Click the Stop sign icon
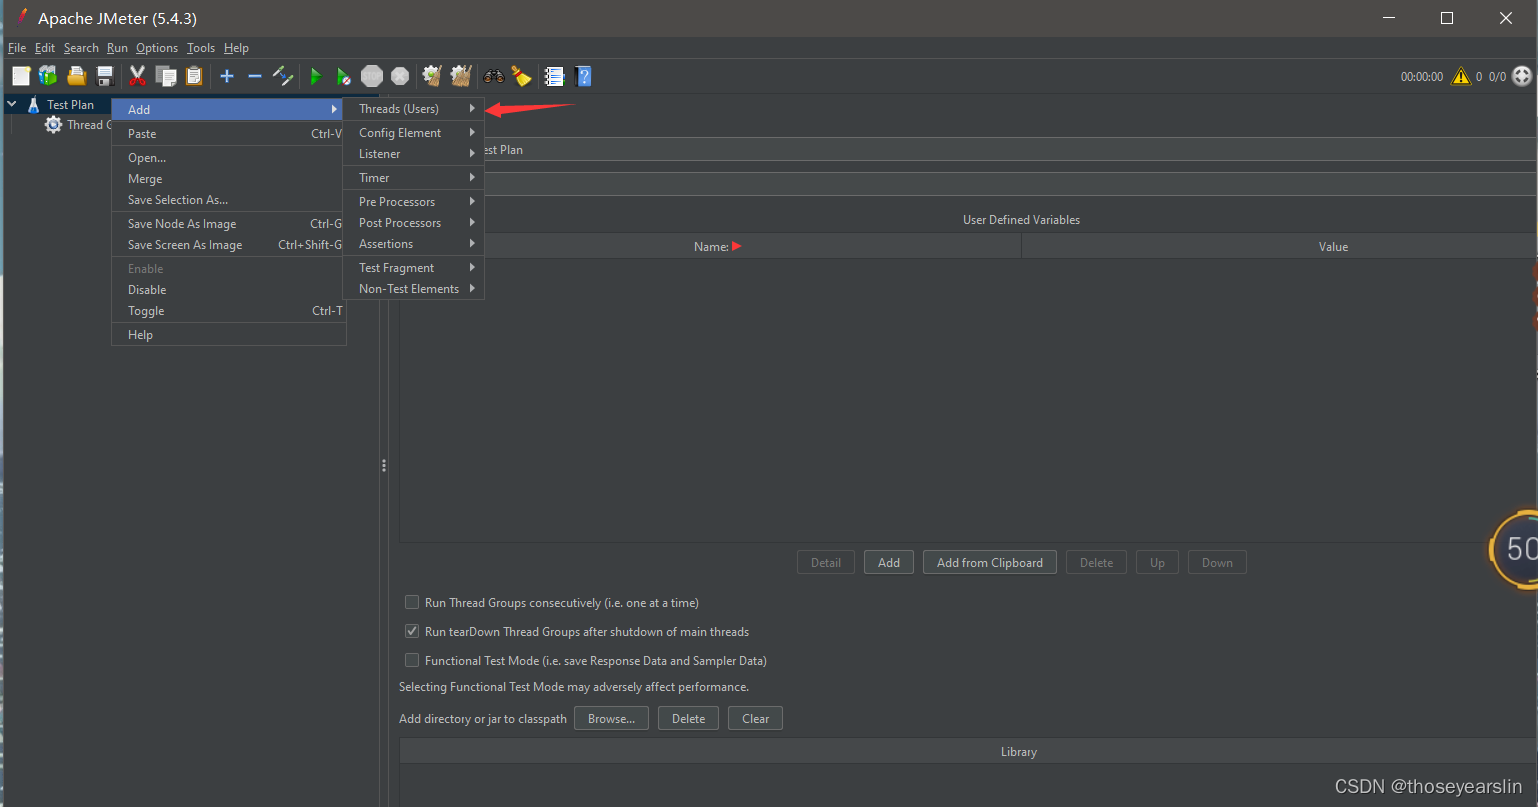The height and width of the screenshot is (807, 1538). pos(372,76)
